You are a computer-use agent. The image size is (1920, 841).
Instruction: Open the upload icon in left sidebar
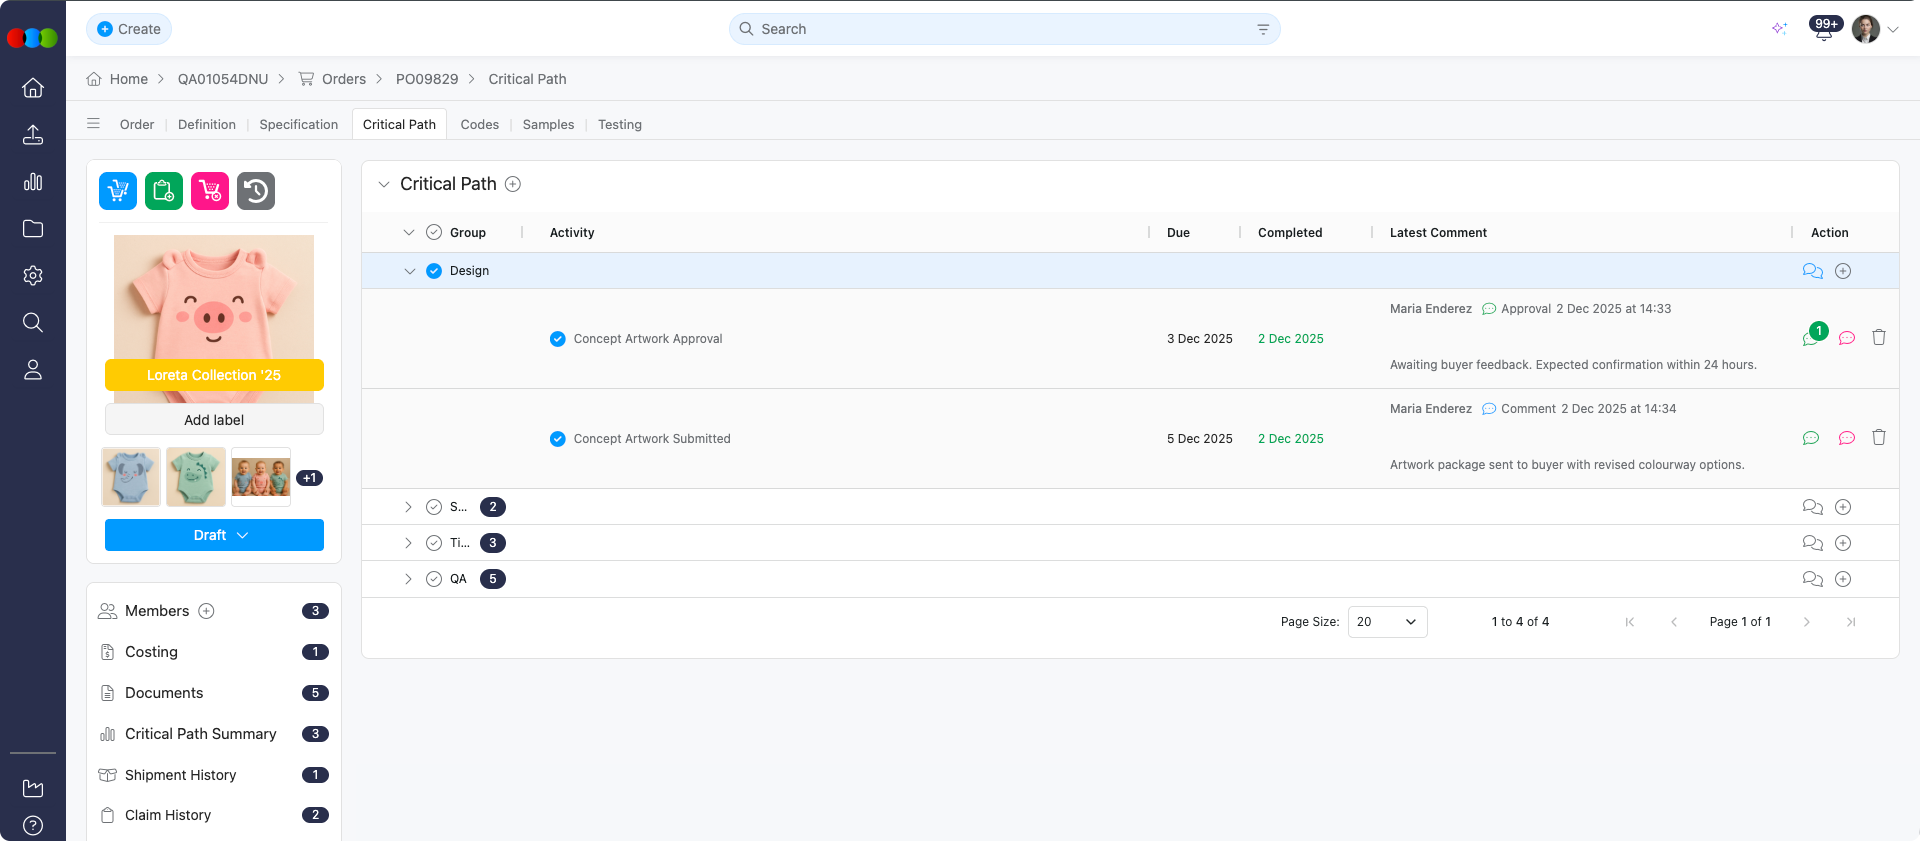click(x=33, y=135)
